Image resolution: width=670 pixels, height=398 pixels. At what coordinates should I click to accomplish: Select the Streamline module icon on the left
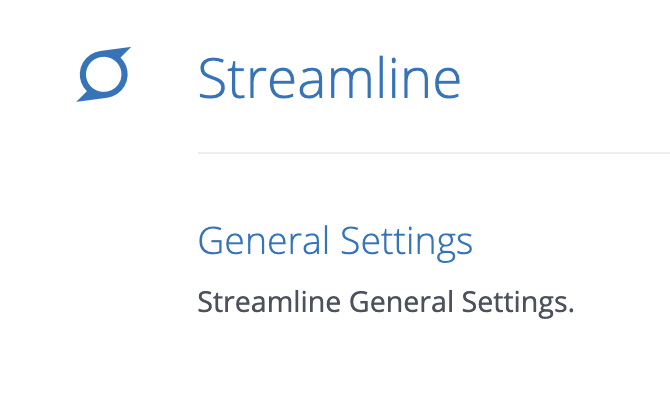tap(104, 74)
